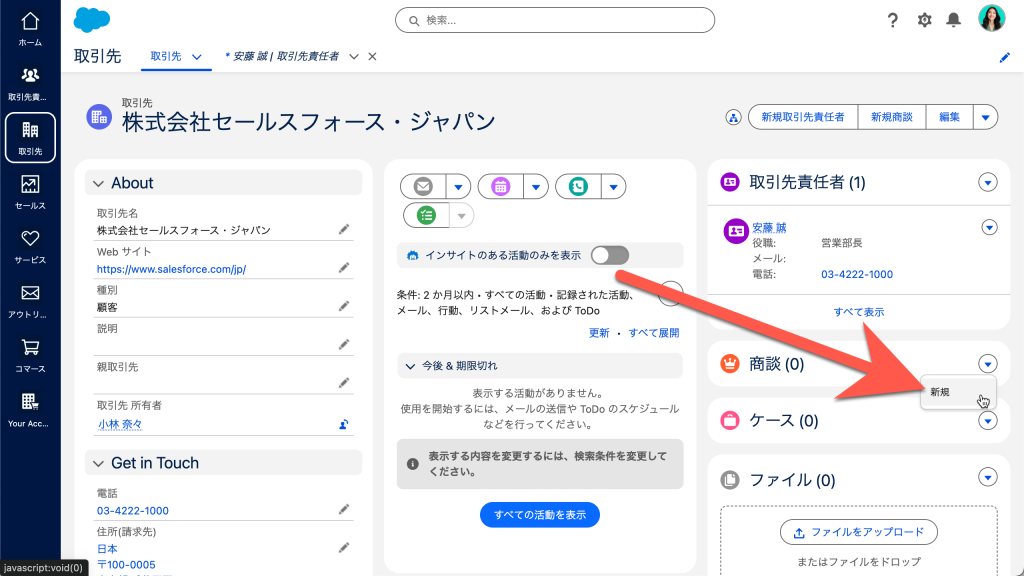The width and height of the screenshot is (1024, 576).
Task: Click ファイルをアップロード button
Action: (x=859, y=532)
